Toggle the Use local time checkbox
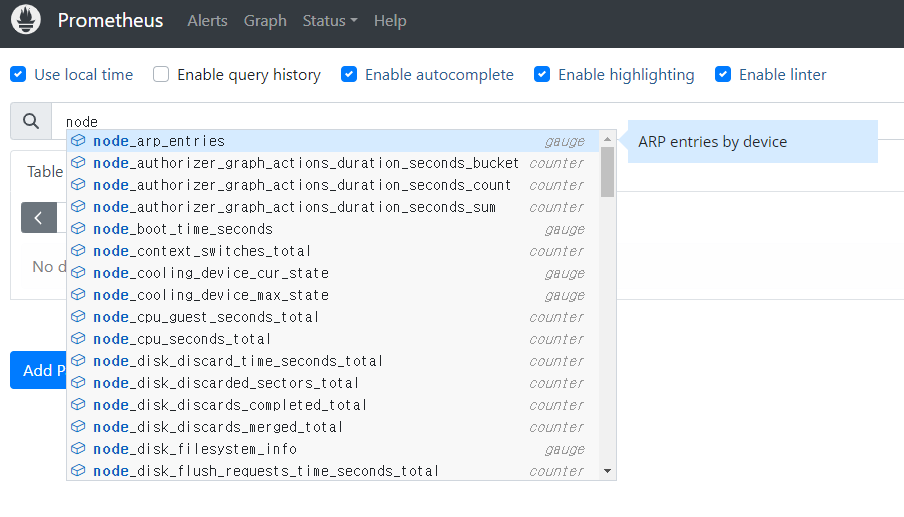904x517 pixels. click(x=18, y=74)
